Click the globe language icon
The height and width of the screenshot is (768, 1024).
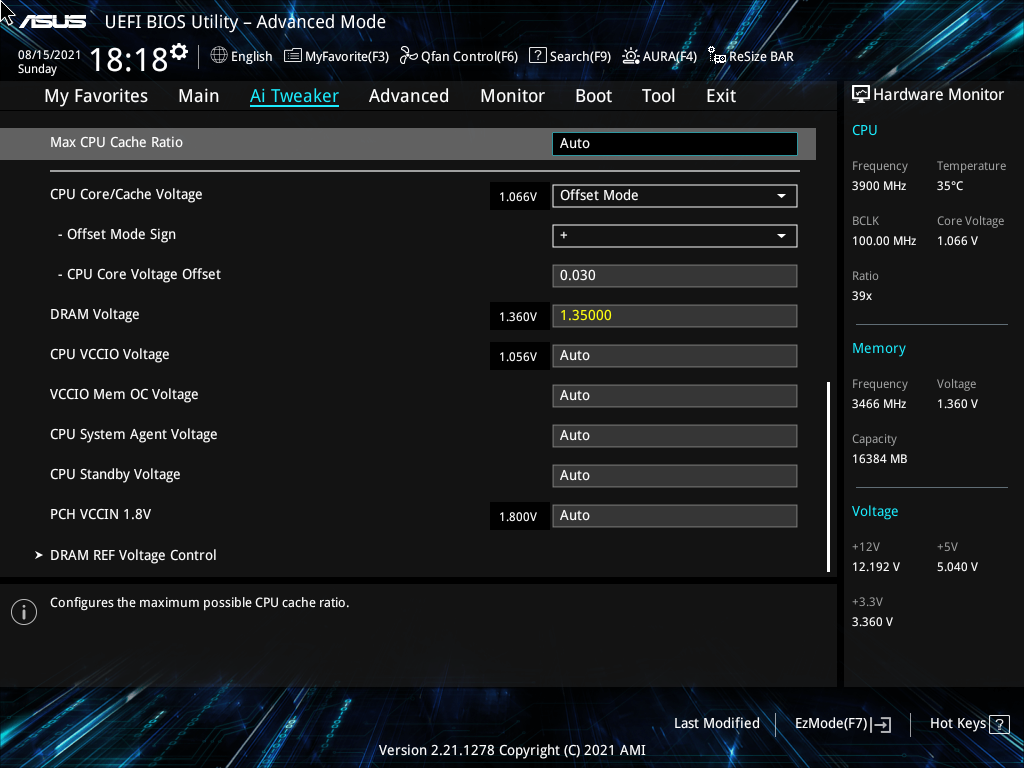[x=219, y=56]
